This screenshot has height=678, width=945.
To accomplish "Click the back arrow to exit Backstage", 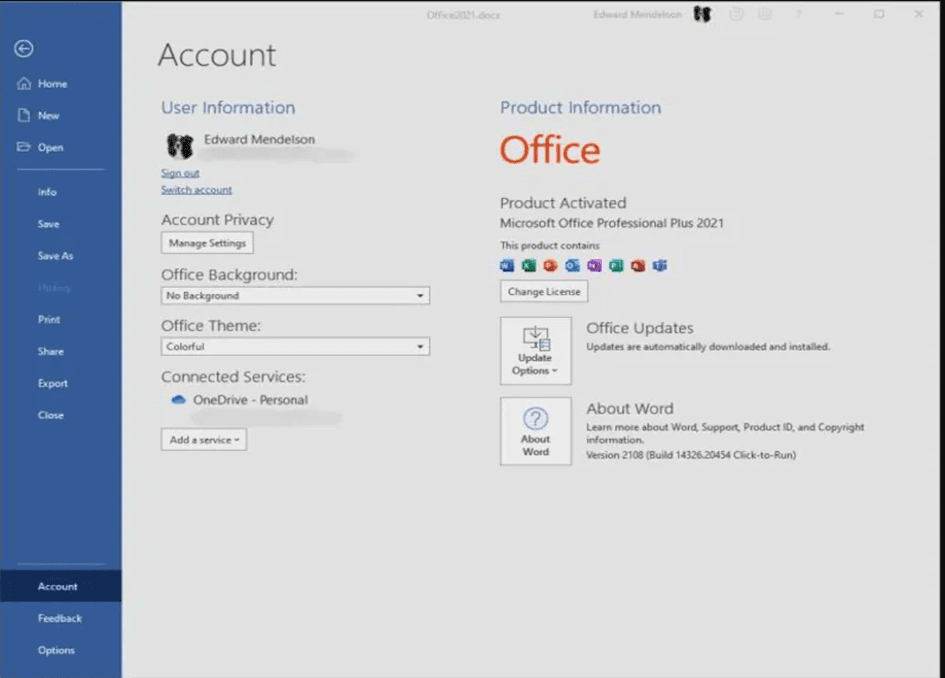I will (x=24, y=49).
